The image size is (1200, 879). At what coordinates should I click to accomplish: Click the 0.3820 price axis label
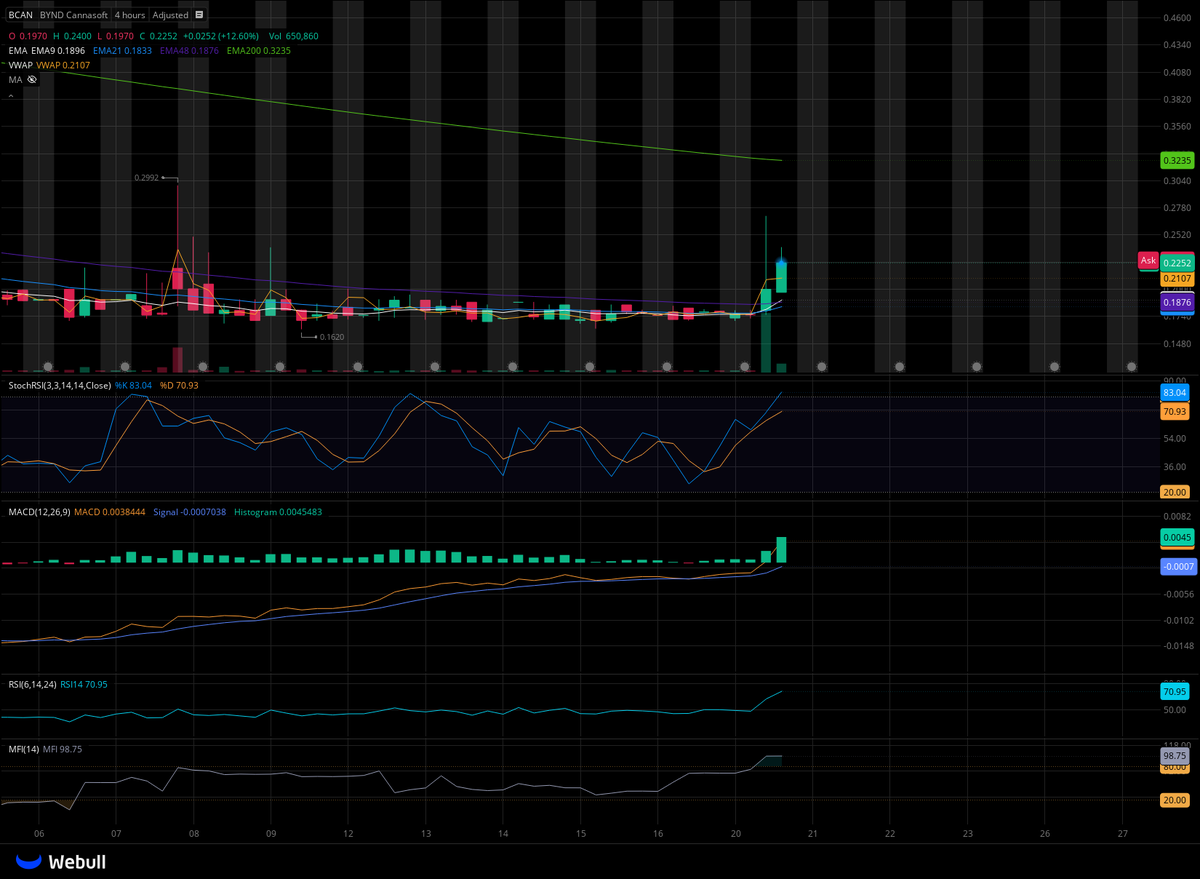pyautogui.click(x=1175, y=100)
